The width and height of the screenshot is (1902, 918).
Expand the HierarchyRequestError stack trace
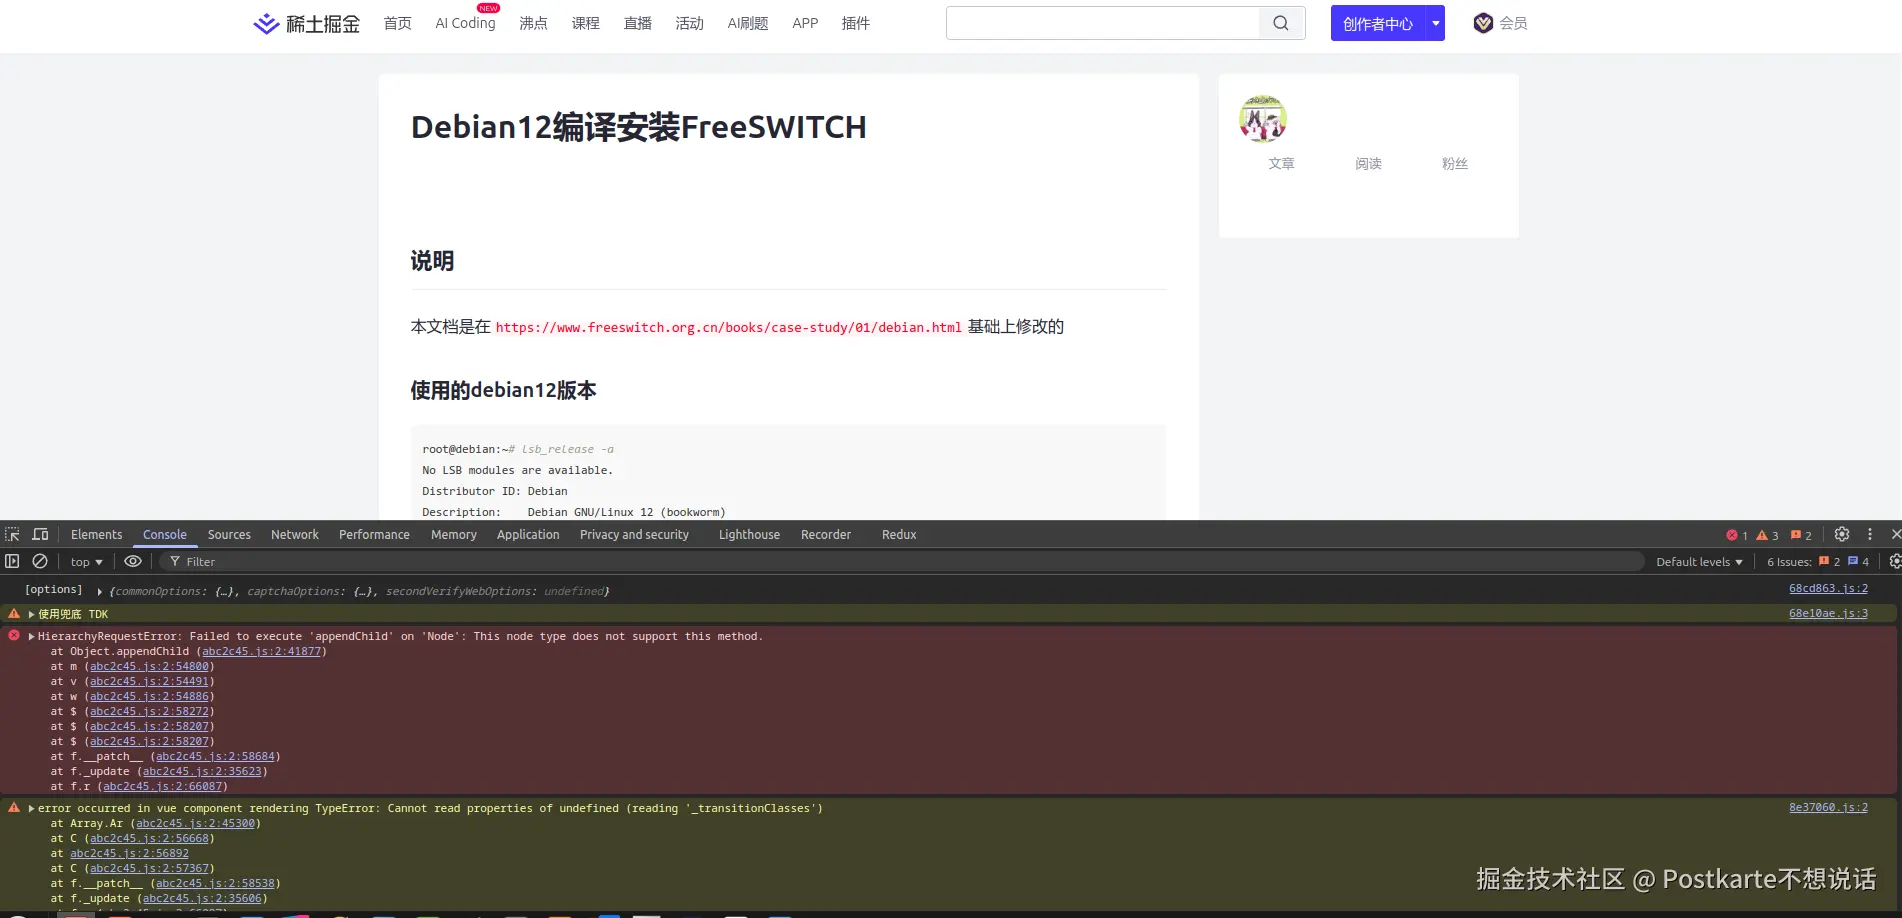click(32, 637)
